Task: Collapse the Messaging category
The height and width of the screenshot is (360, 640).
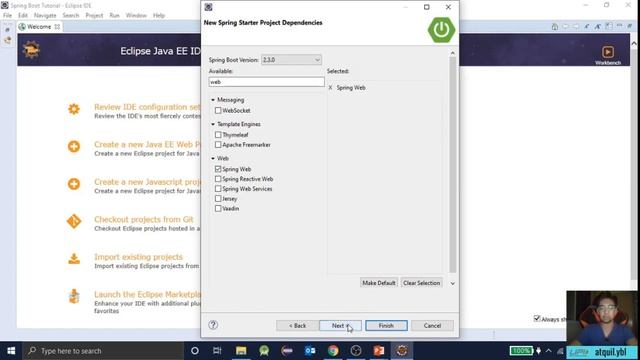Action: tap(213, 100)
